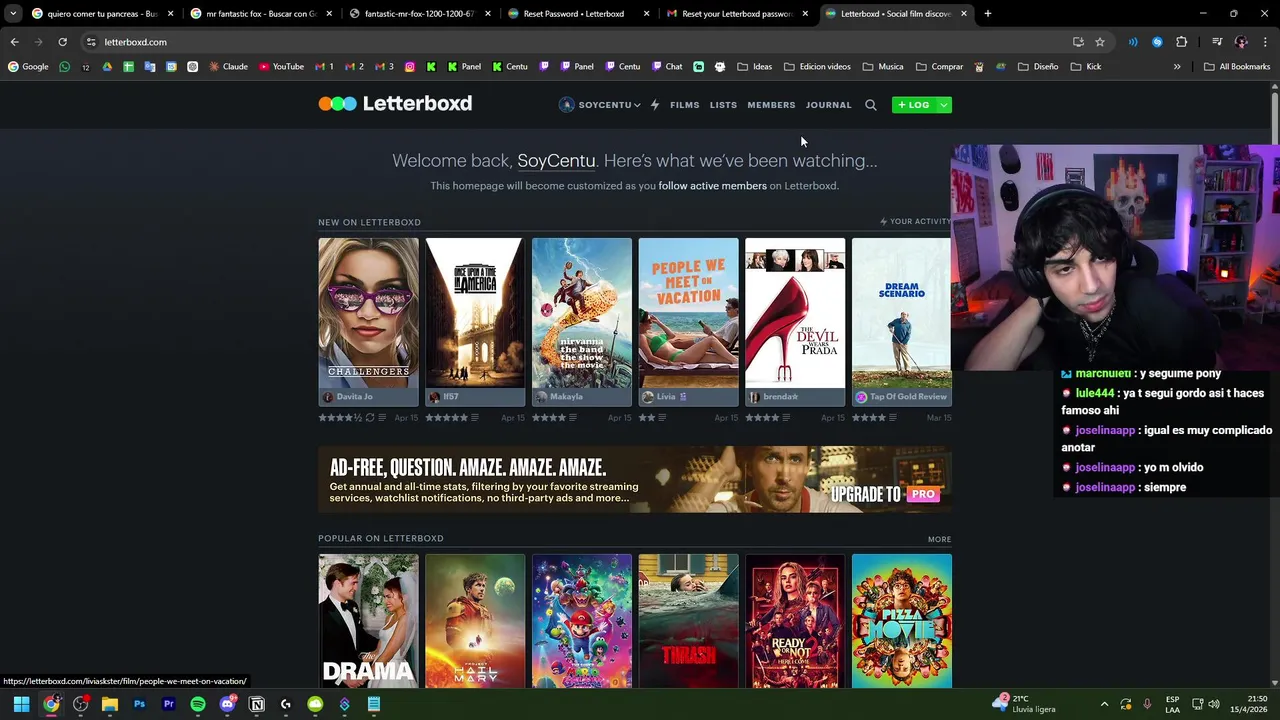
Task: Go to the Films section
Action: point(685,105)
